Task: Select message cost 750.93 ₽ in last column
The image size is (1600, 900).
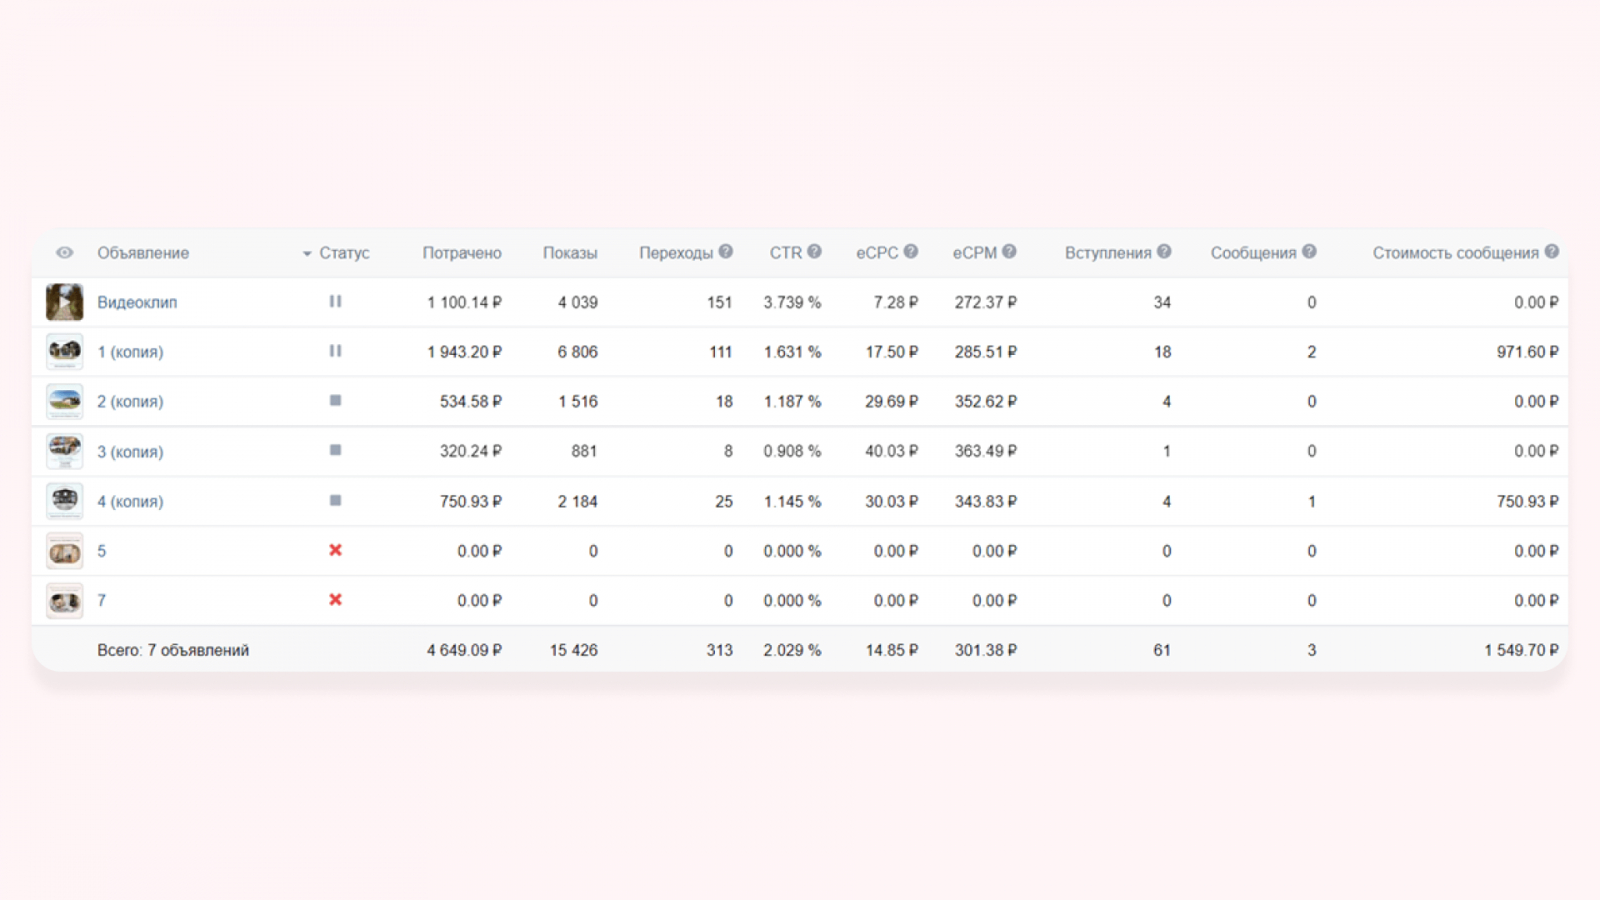Action: click(x=1527, y=501)
